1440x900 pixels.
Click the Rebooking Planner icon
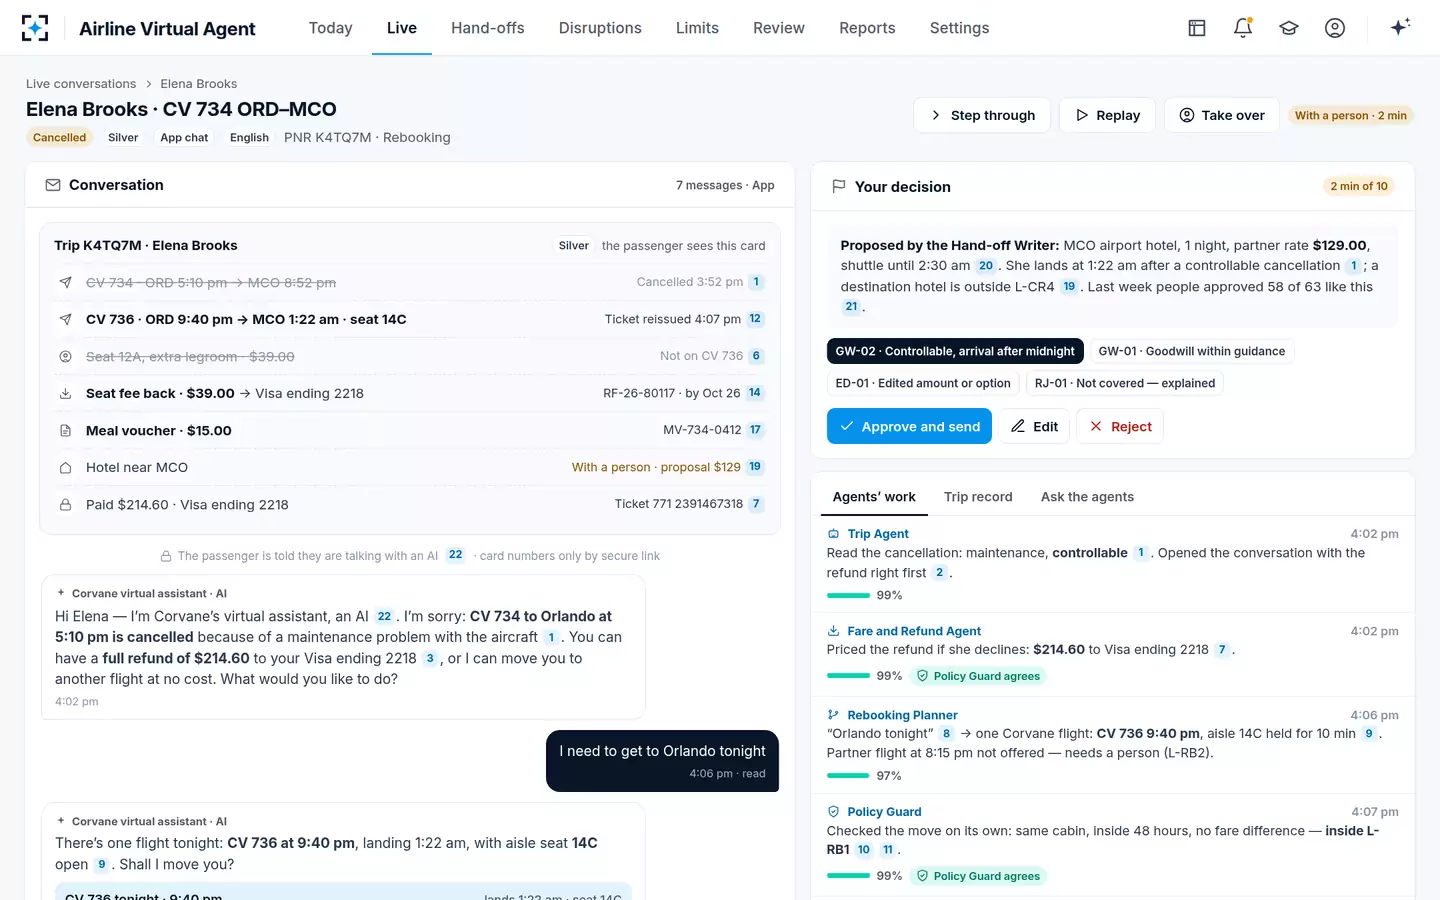[x=833, y=715]
